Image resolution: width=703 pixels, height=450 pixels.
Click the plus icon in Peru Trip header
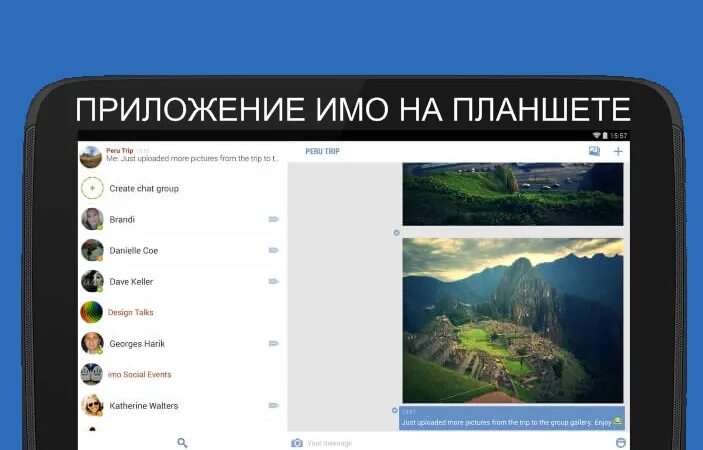click(x=618, y=151)
